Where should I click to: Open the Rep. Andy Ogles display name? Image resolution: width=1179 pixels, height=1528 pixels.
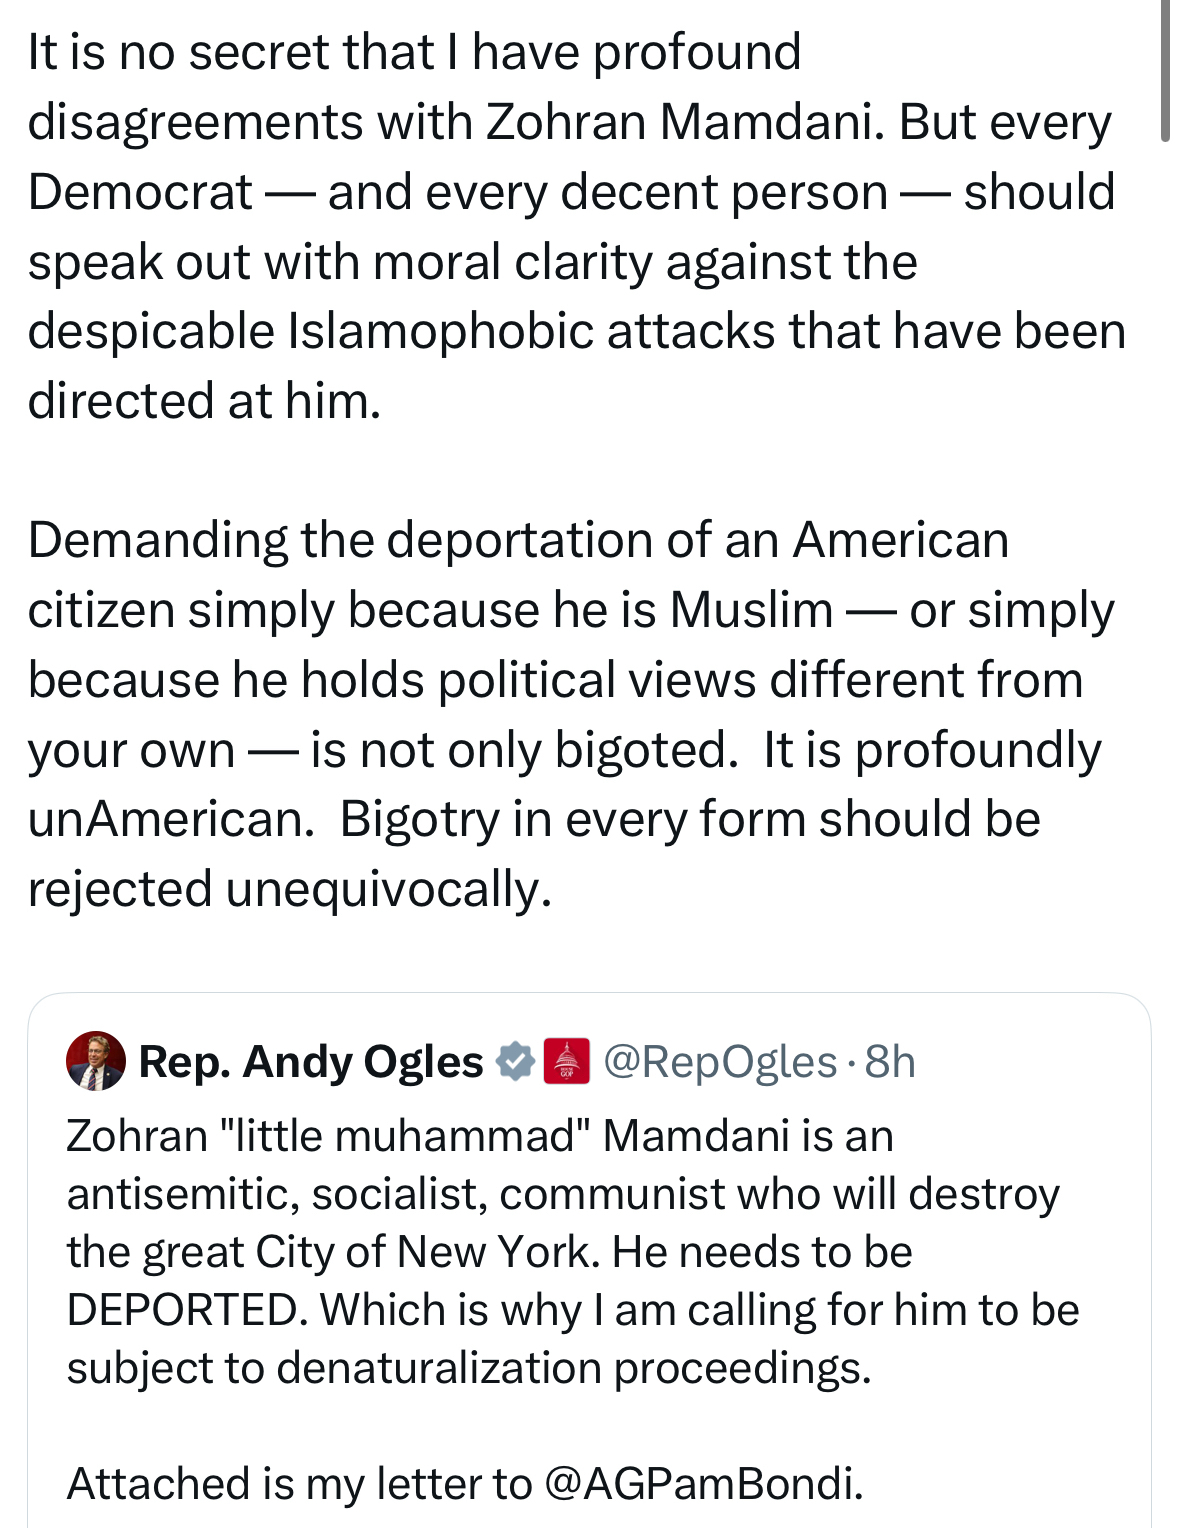pos(311,1061)
